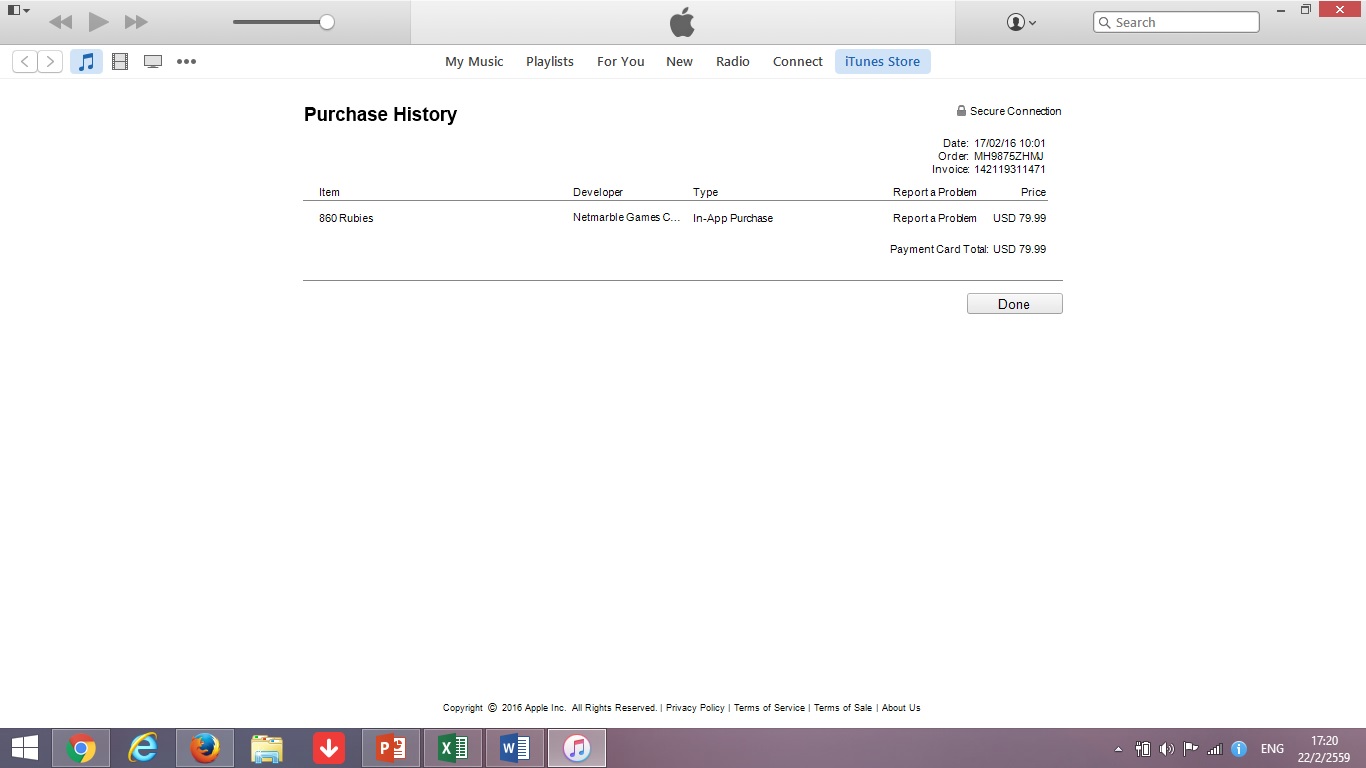The height and width of the screenshot is (768, 1366).
Task: Open the Playlists tab
Action: [x=550, y=61]
